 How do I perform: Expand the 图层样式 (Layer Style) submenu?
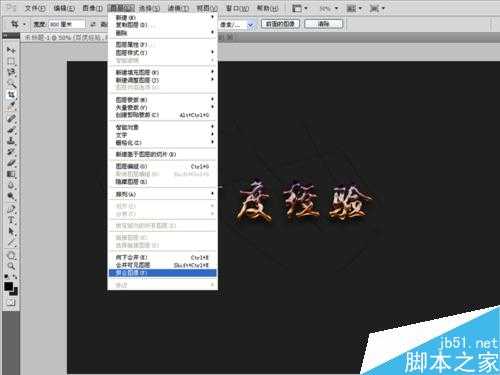coord(163,52)
